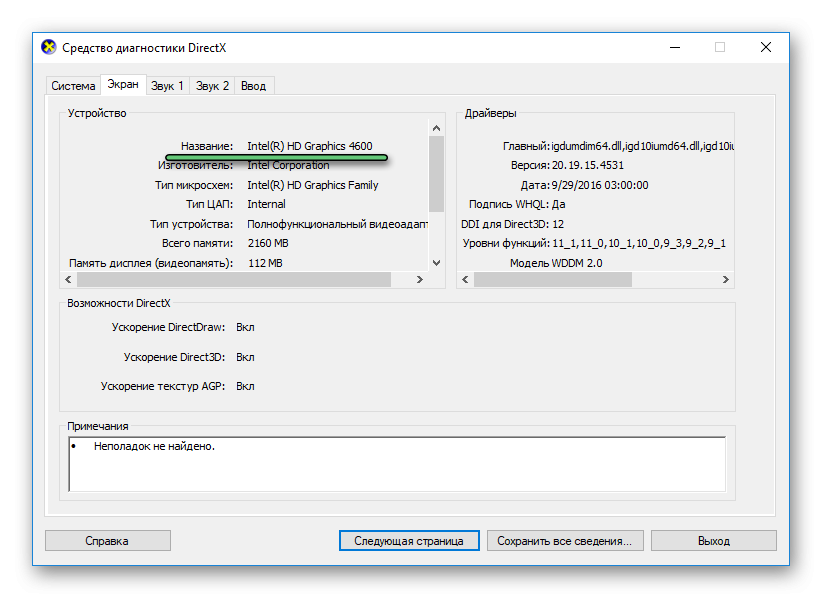
Task: Click drivers panel scroll left arrow
Action: point(465,279)
